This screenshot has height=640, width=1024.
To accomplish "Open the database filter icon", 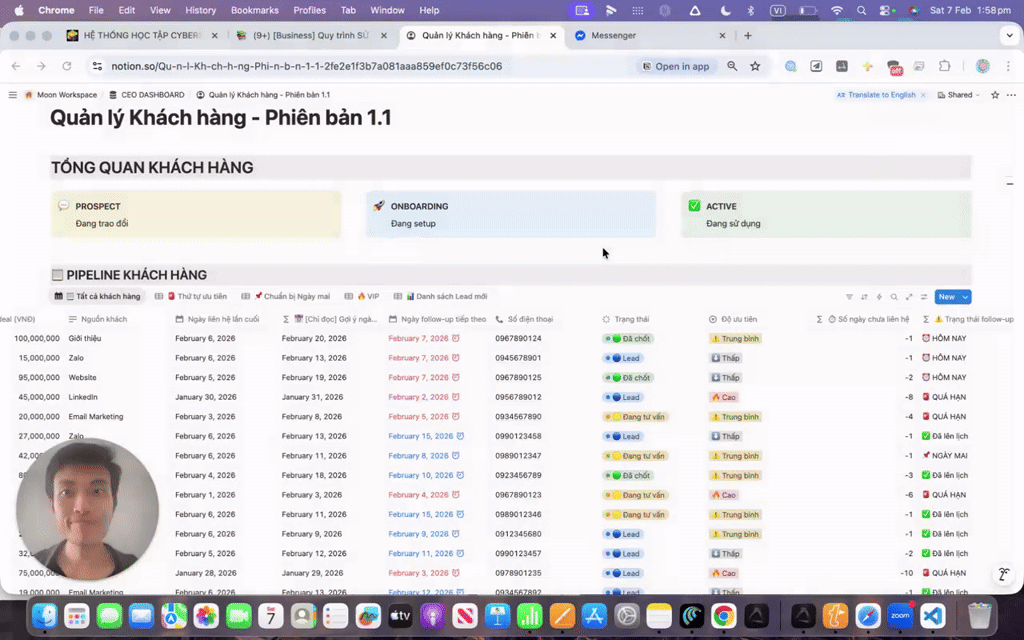I will tap(849, 296).
